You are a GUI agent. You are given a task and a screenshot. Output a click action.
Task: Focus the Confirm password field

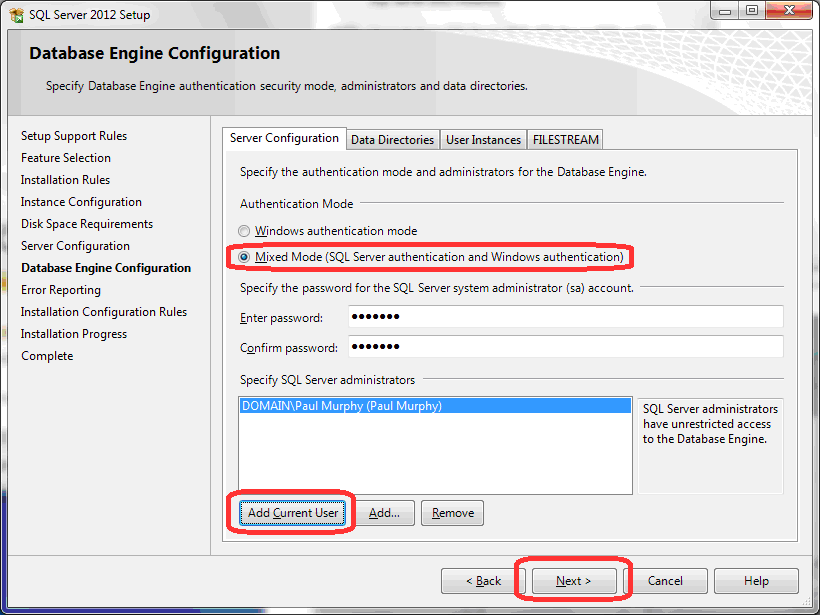[x=565, y=347]
